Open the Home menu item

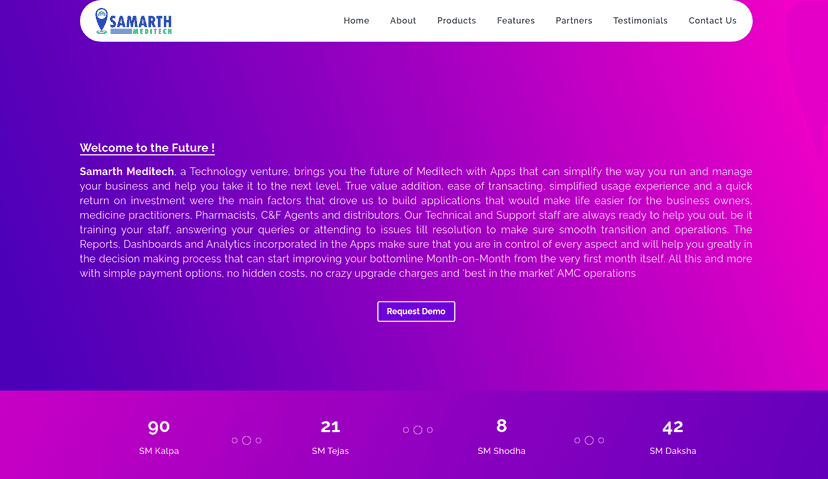(x=356, y=21)
